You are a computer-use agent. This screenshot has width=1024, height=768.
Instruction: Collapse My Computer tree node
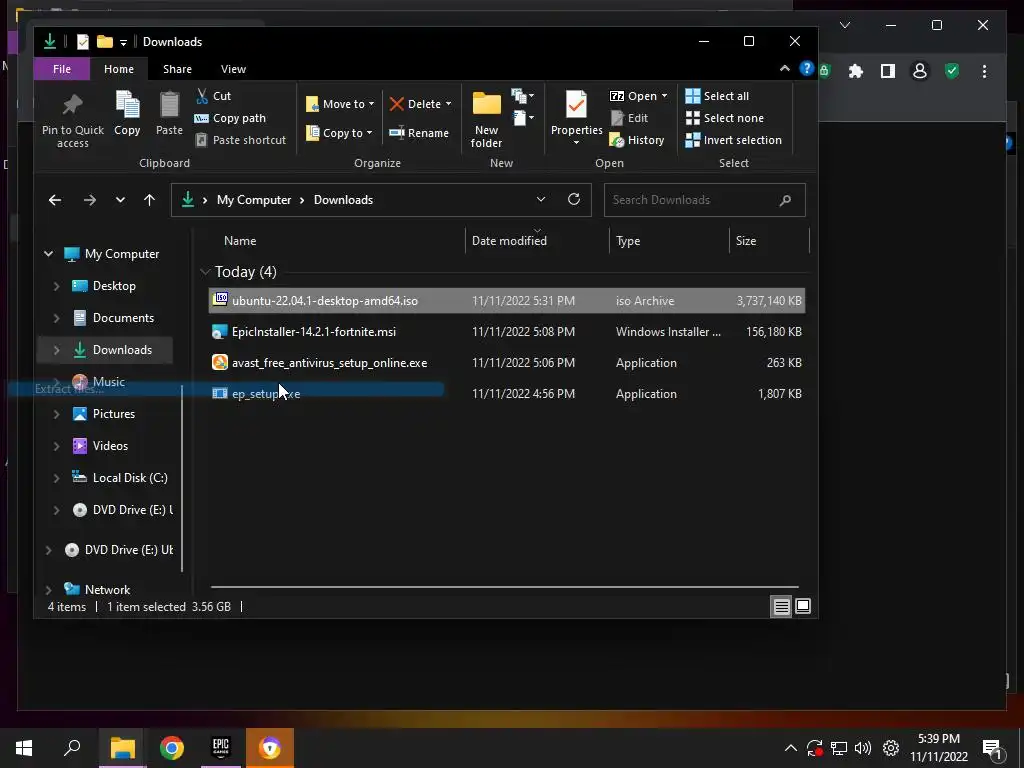[48, 253]
